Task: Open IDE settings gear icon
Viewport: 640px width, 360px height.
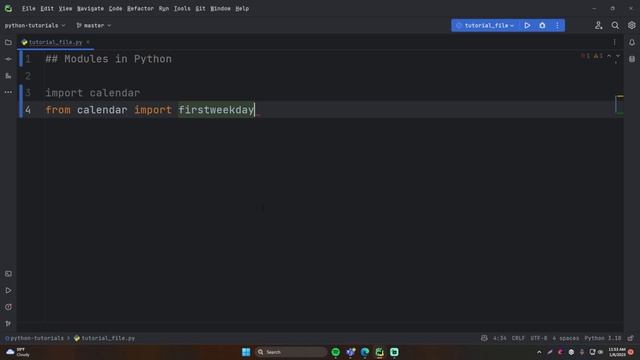Action: (631, 25)
